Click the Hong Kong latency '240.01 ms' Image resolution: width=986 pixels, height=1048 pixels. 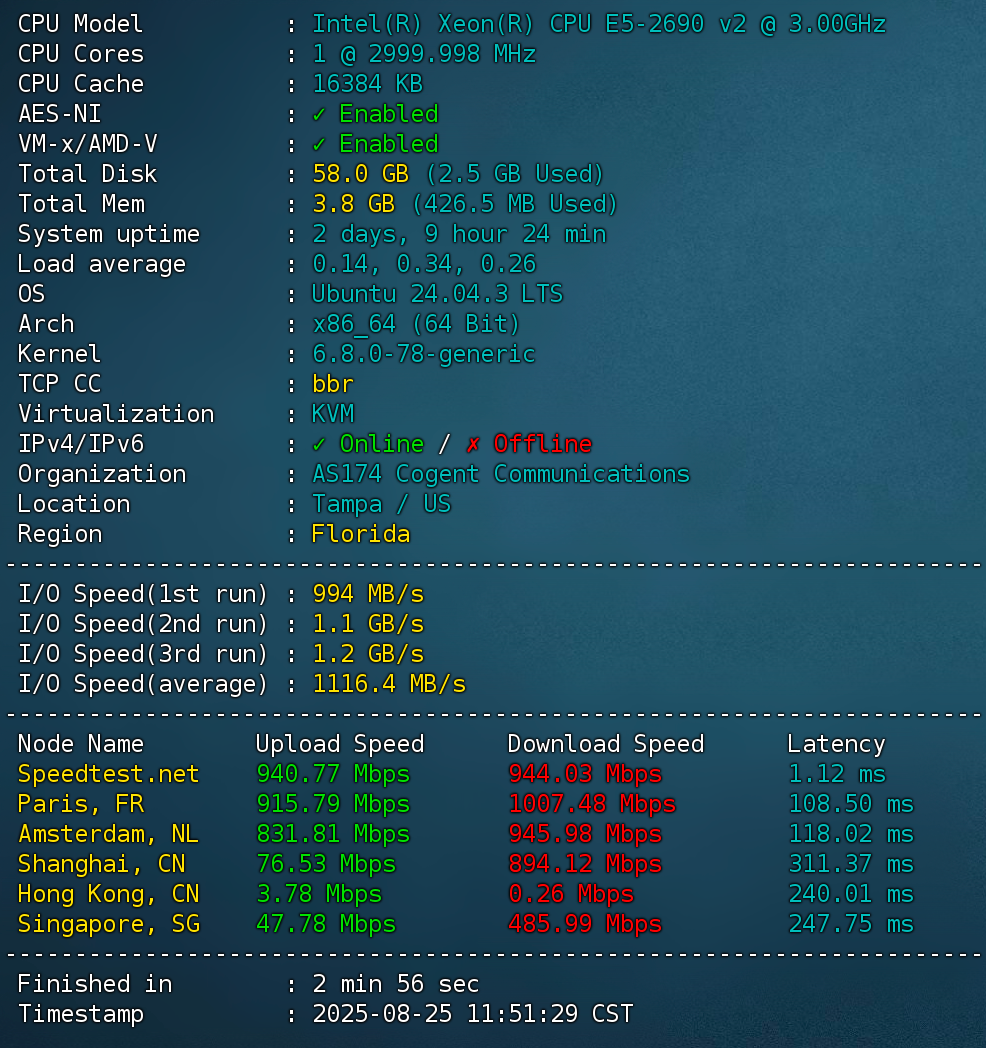[x=851, y=894]
